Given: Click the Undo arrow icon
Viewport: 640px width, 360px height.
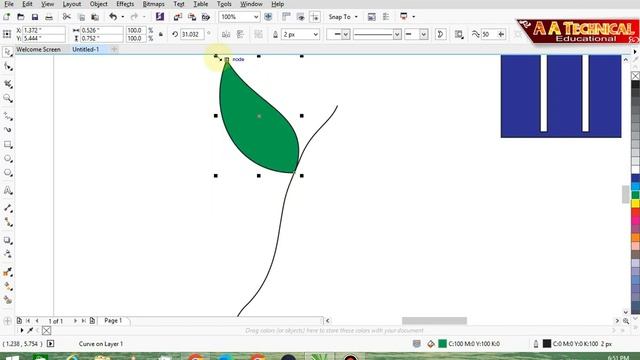Looking at the screenshot, I should (x=113, y=17).
